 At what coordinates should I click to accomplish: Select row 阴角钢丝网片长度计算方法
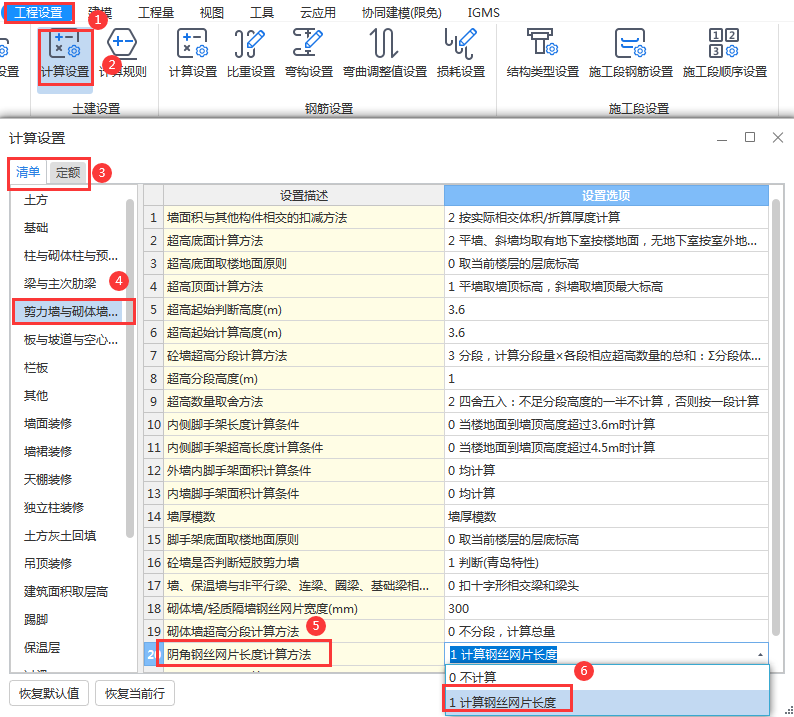tap(304, 654)
